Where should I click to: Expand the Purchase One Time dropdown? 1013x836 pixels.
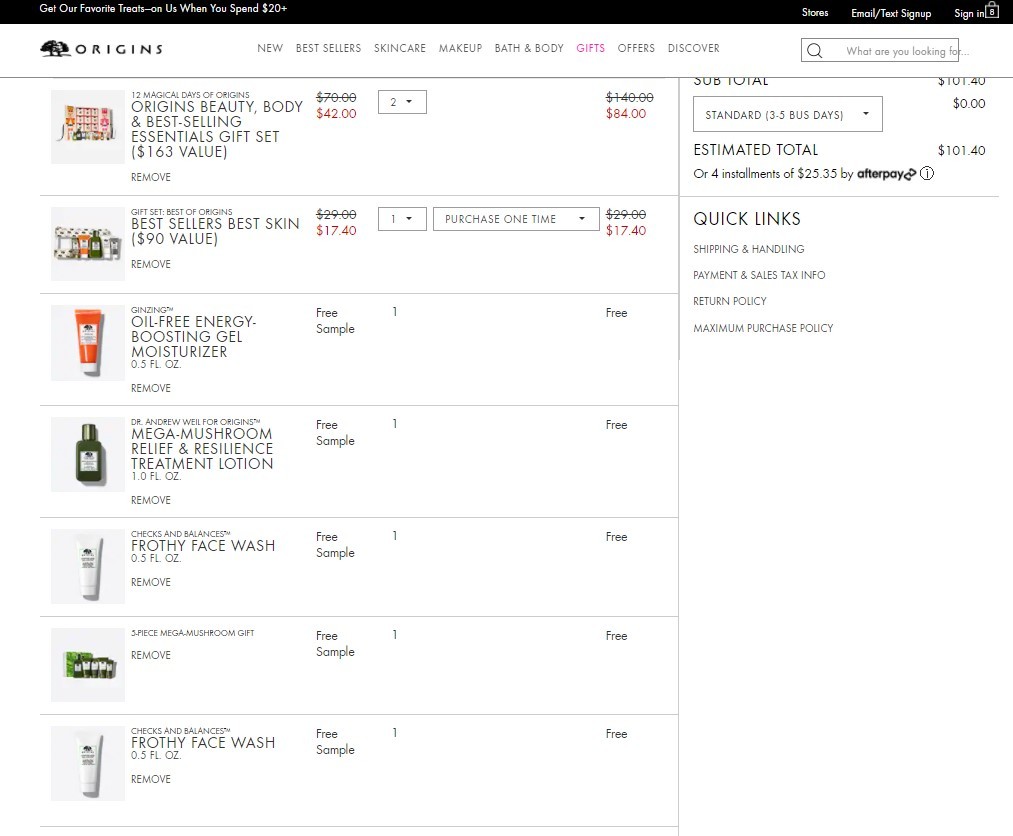pos(516,219)
